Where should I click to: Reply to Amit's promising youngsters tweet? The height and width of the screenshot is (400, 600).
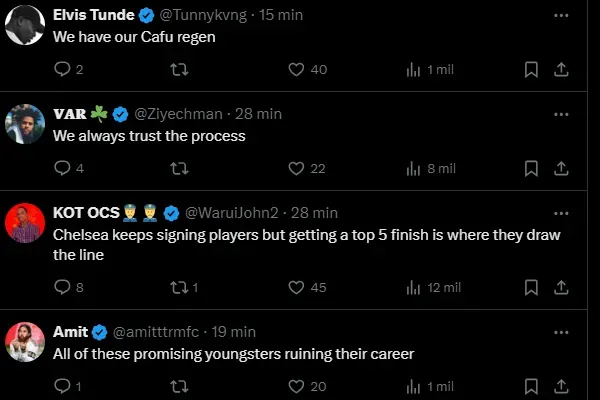62,386
